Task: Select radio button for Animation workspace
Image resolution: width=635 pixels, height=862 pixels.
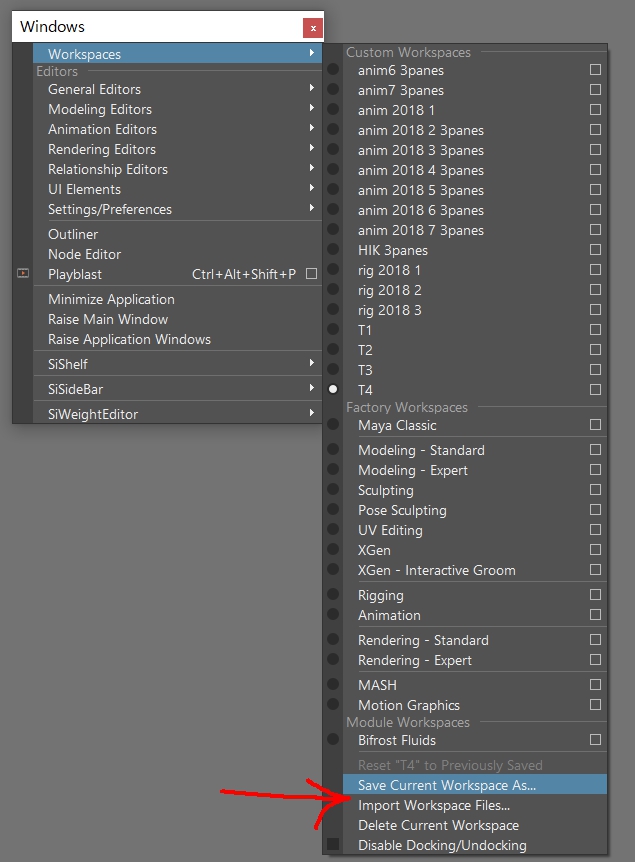Action: tap(333, 615)
